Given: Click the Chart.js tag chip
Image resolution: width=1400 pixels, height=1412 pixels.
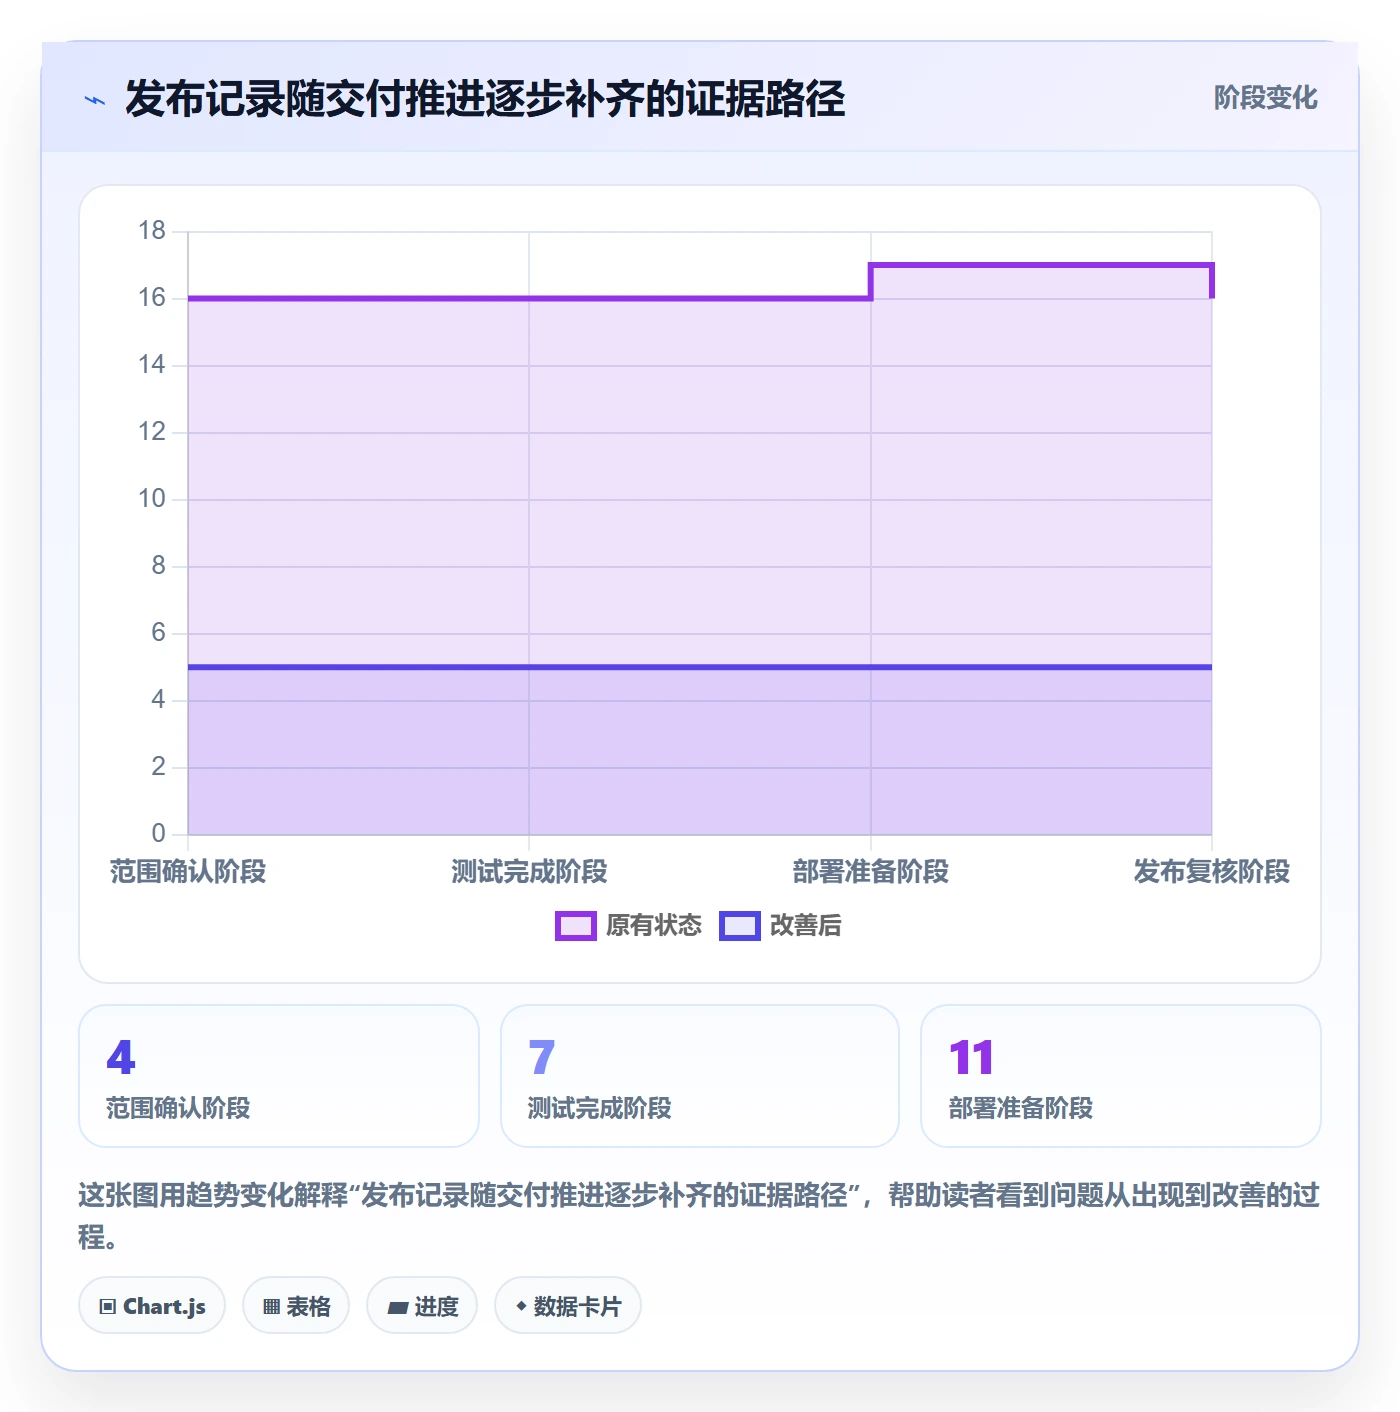Looking at the screenshot, I should pyautogui.click(x=152, y=1305).
